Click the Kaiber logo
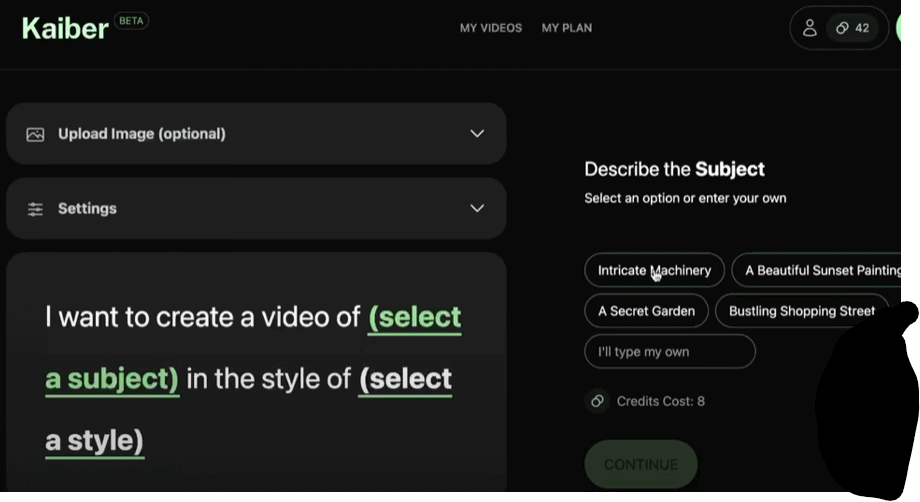This screenshot has width=920, height=502. pos(65,29)
